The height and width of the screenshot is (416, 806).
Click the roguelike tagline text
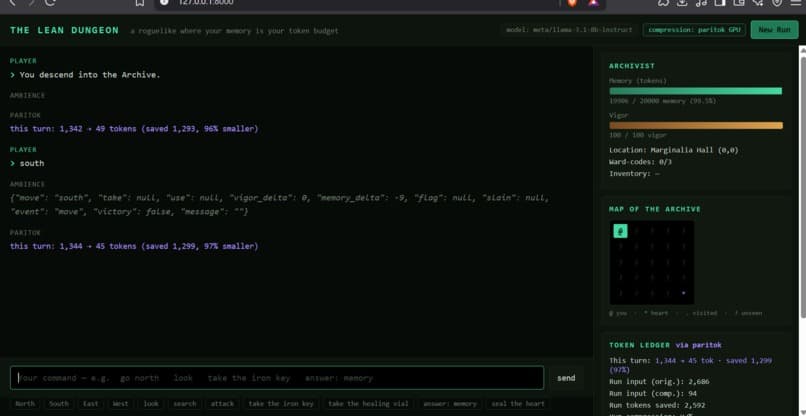[234, 31]
